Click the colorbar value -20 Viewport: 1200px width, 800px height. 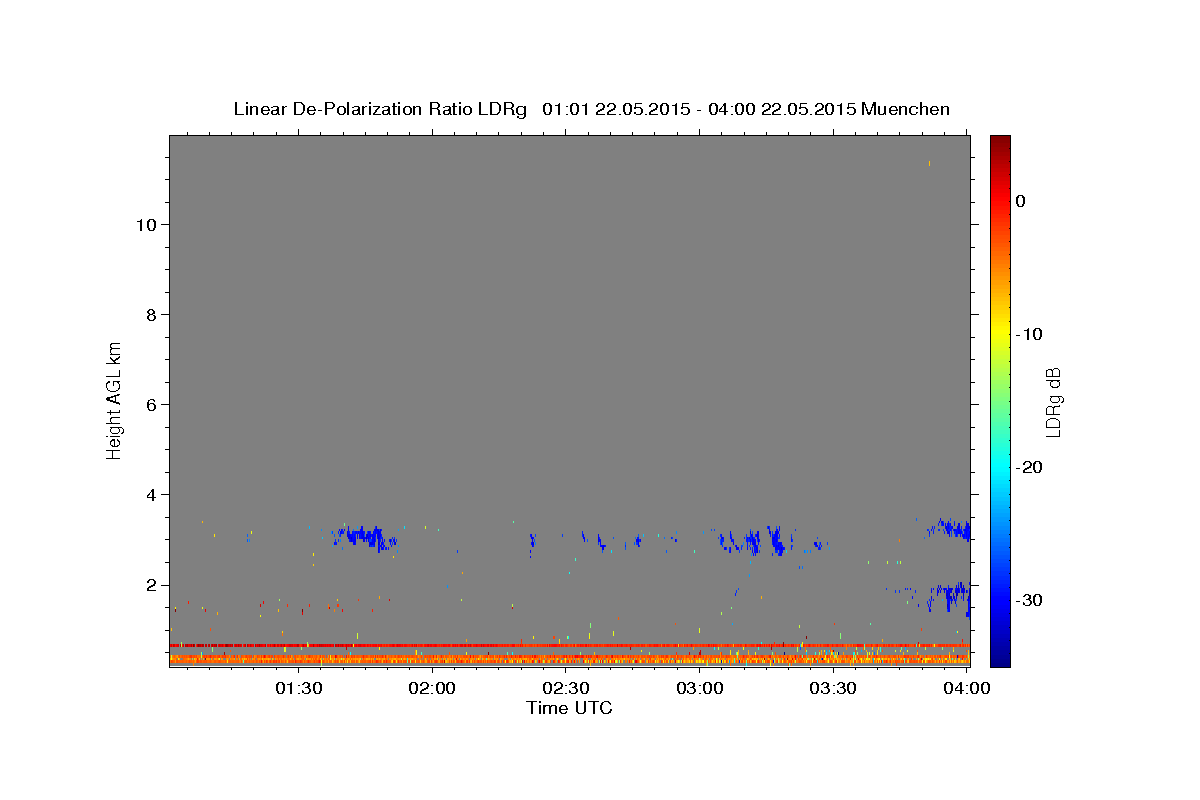(x=1030, y=467)
